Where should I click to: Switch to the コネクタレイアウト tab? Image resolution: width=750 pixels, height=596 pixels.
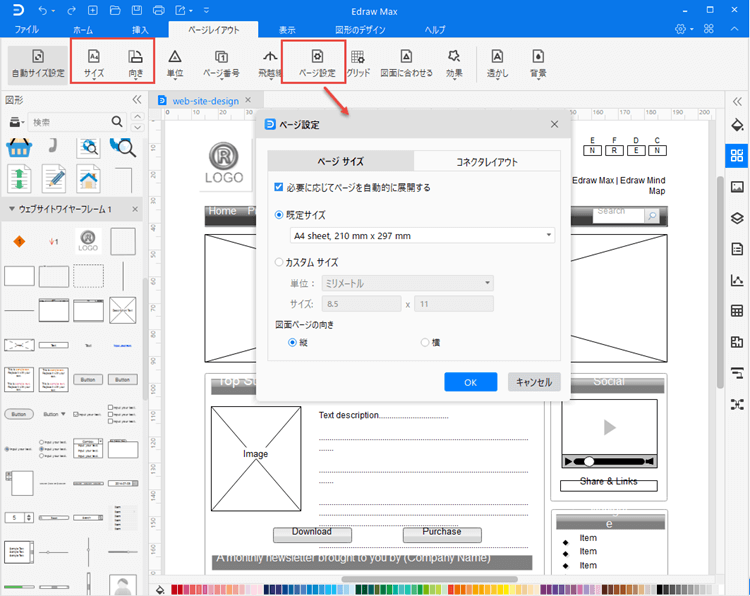(x=487, y=161)
